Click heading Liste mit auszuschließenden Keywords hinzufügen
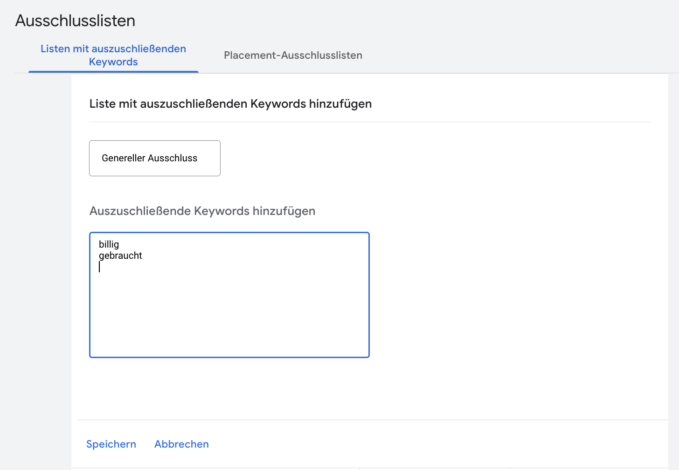 point(230,104)
